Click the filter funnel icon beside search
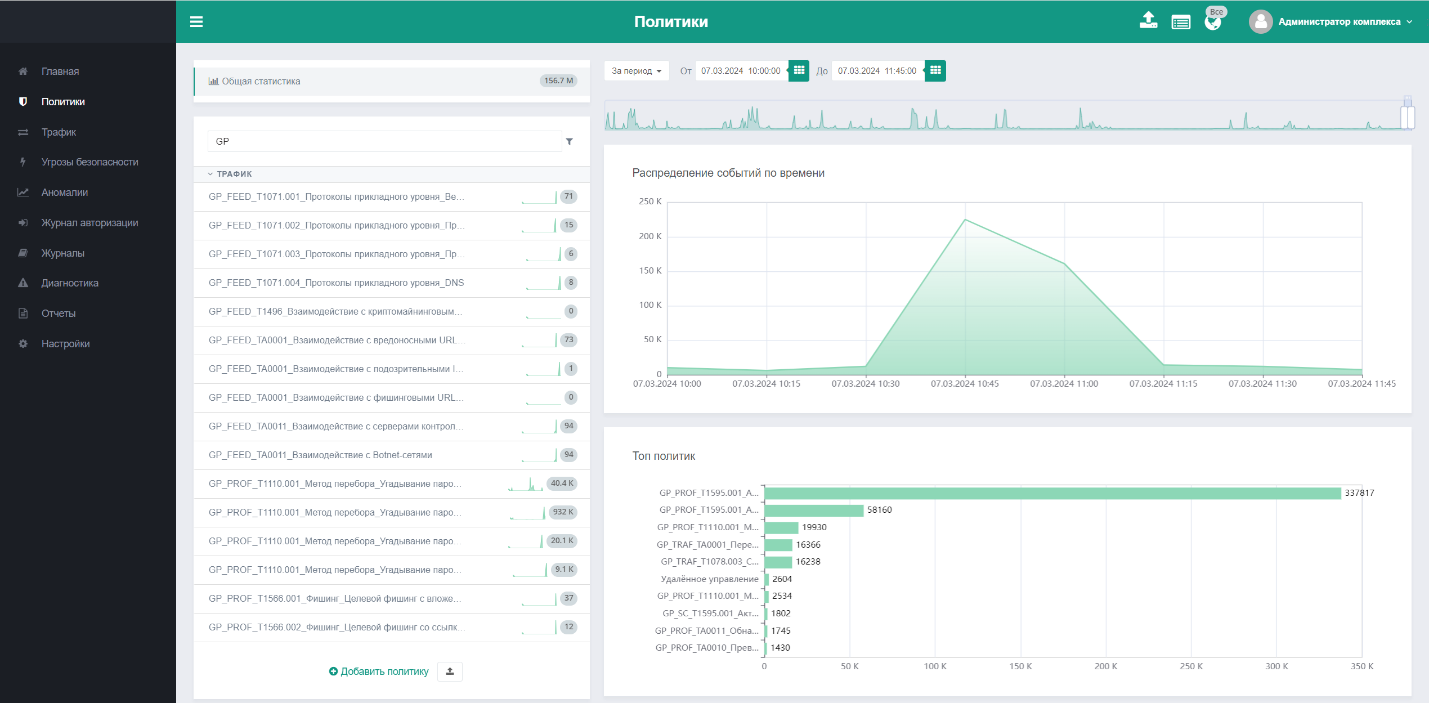 [569, 142]
